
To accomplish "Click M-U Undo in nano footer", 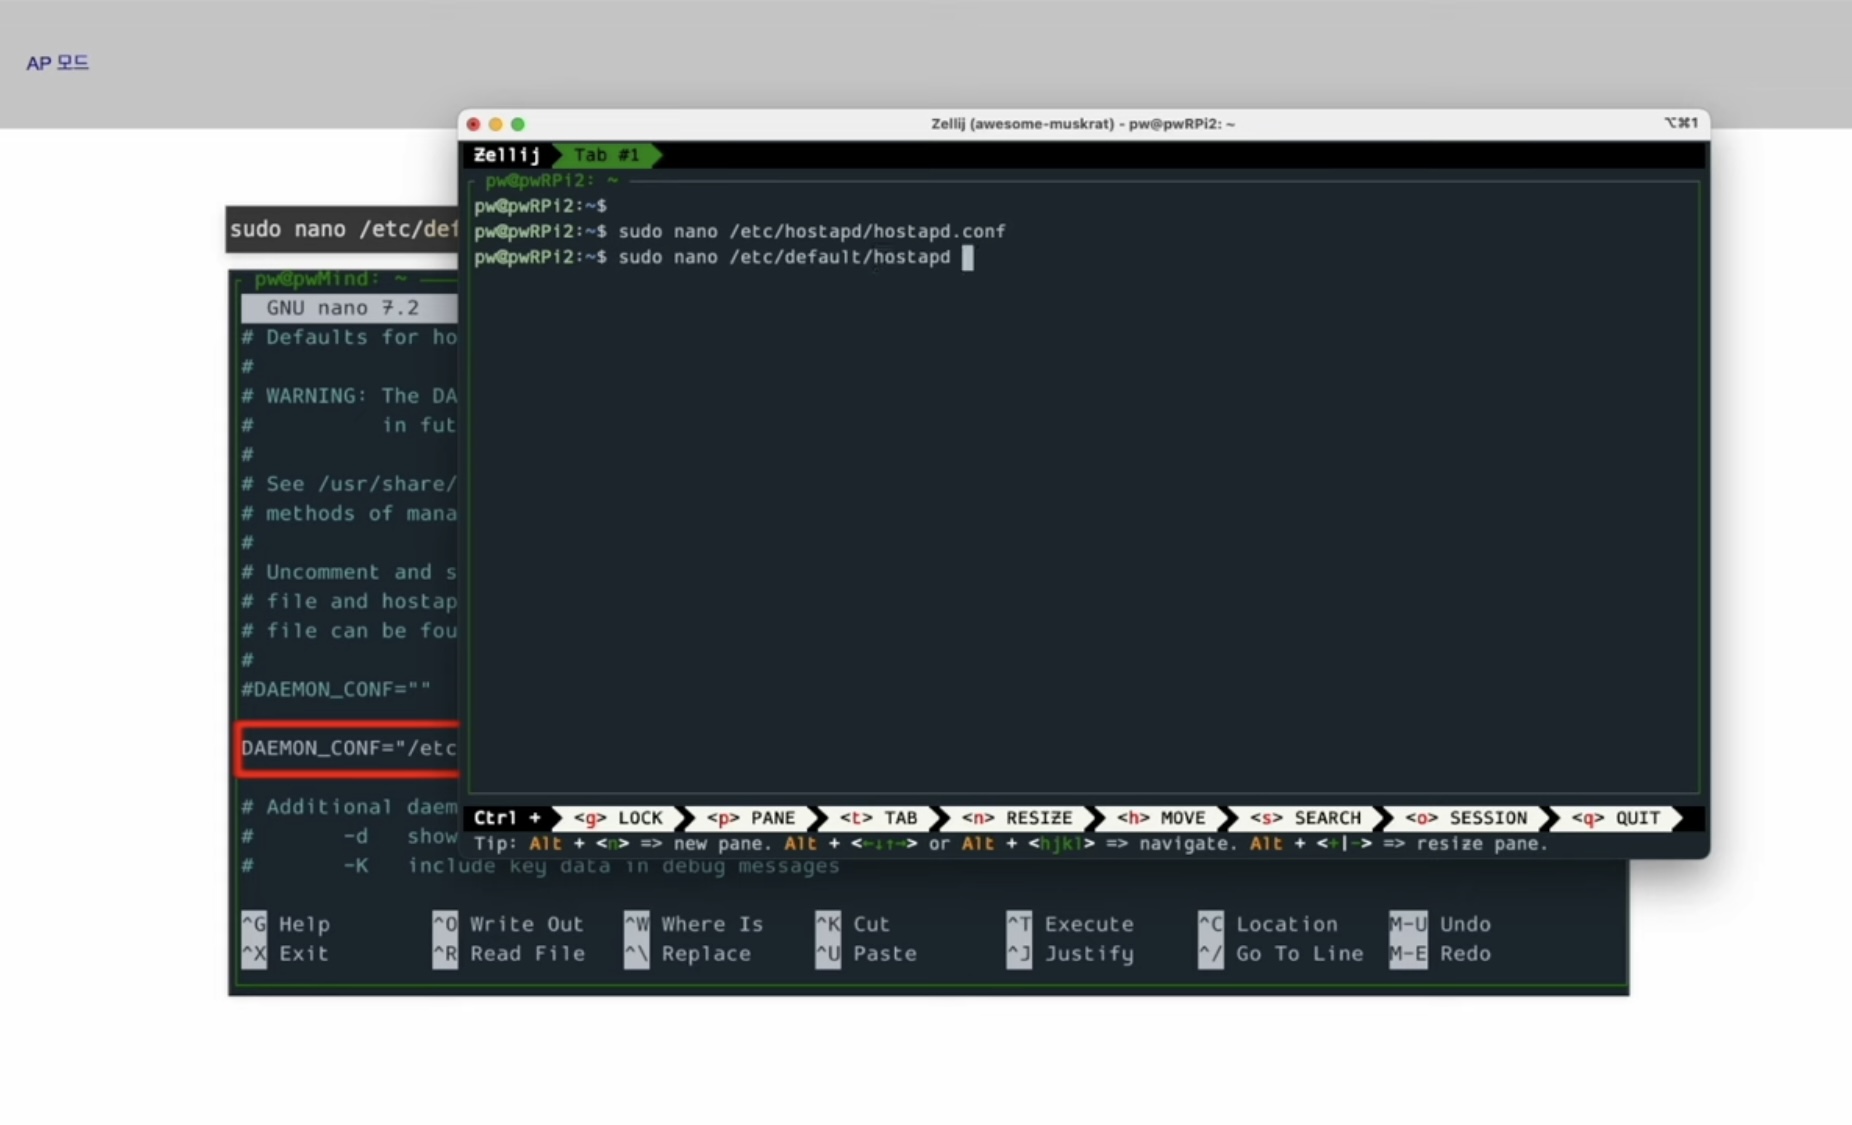I will [1440, 924].
